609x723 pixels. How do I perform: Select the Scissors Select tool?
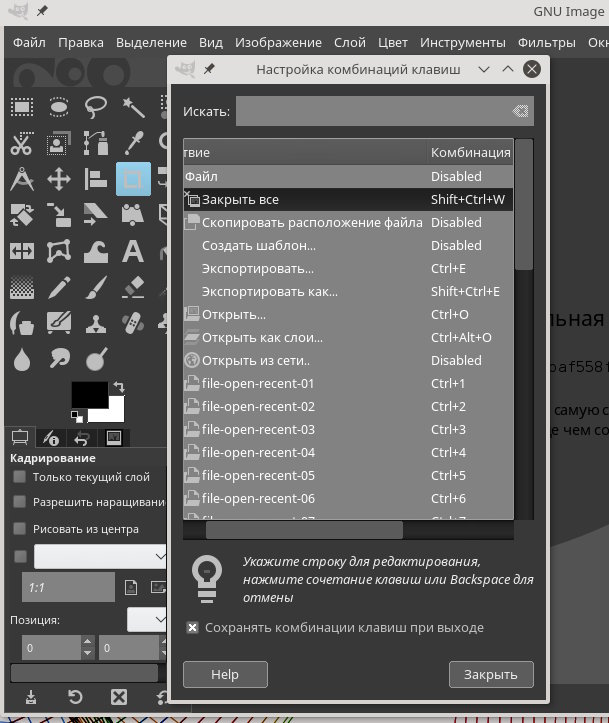(22, 142)
